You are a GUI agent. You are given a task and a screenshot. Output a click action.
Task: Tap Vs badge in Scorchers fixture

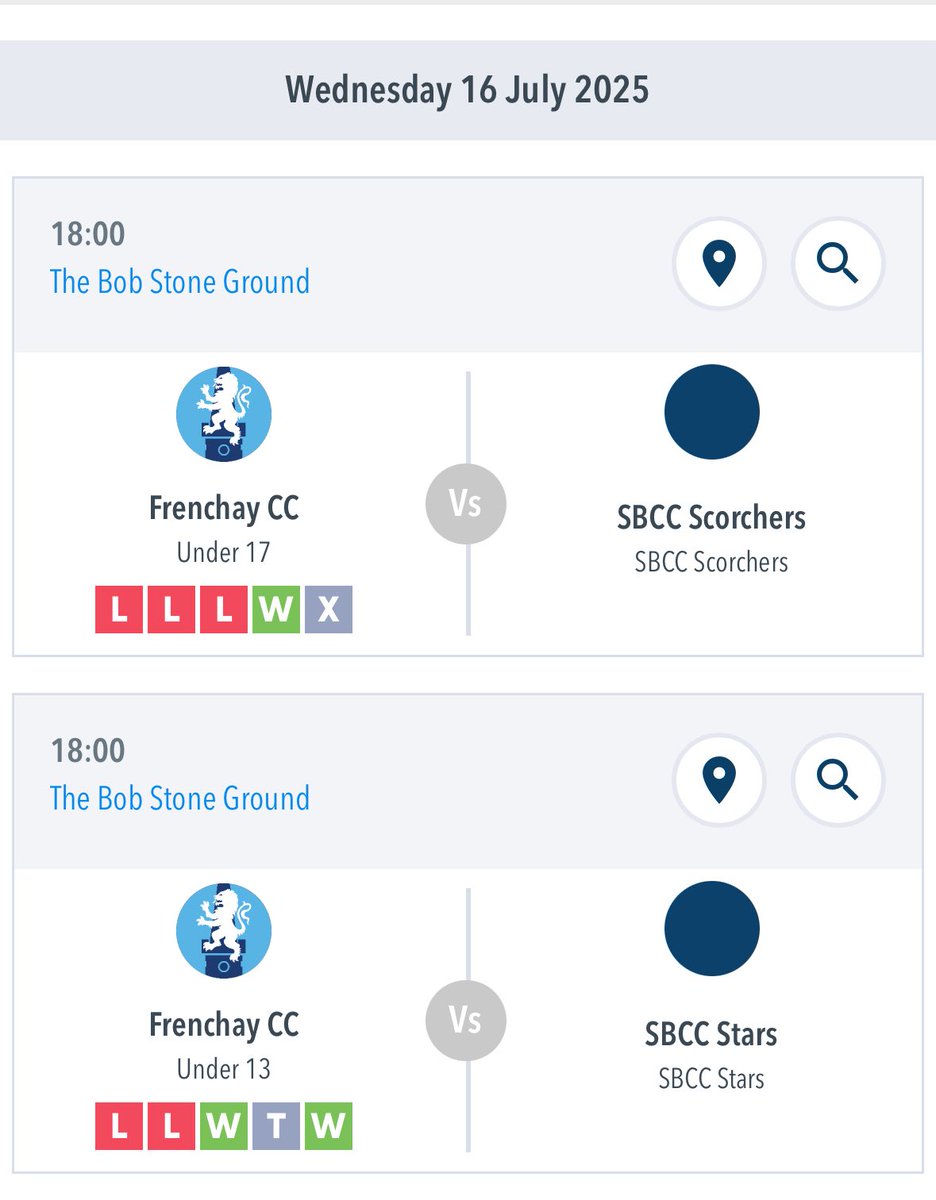point(466,503)
